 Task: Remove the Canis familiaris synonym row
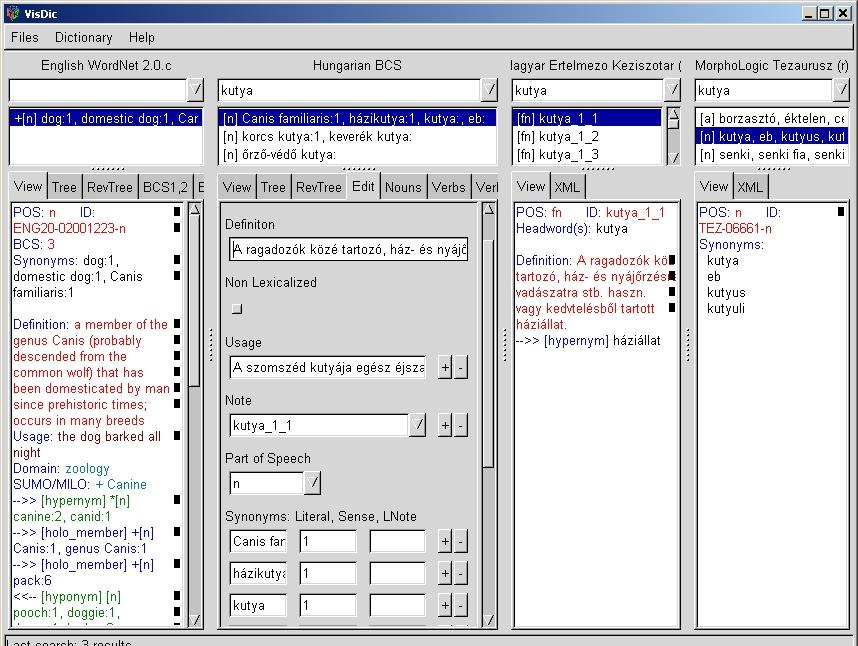coord(460,542)
